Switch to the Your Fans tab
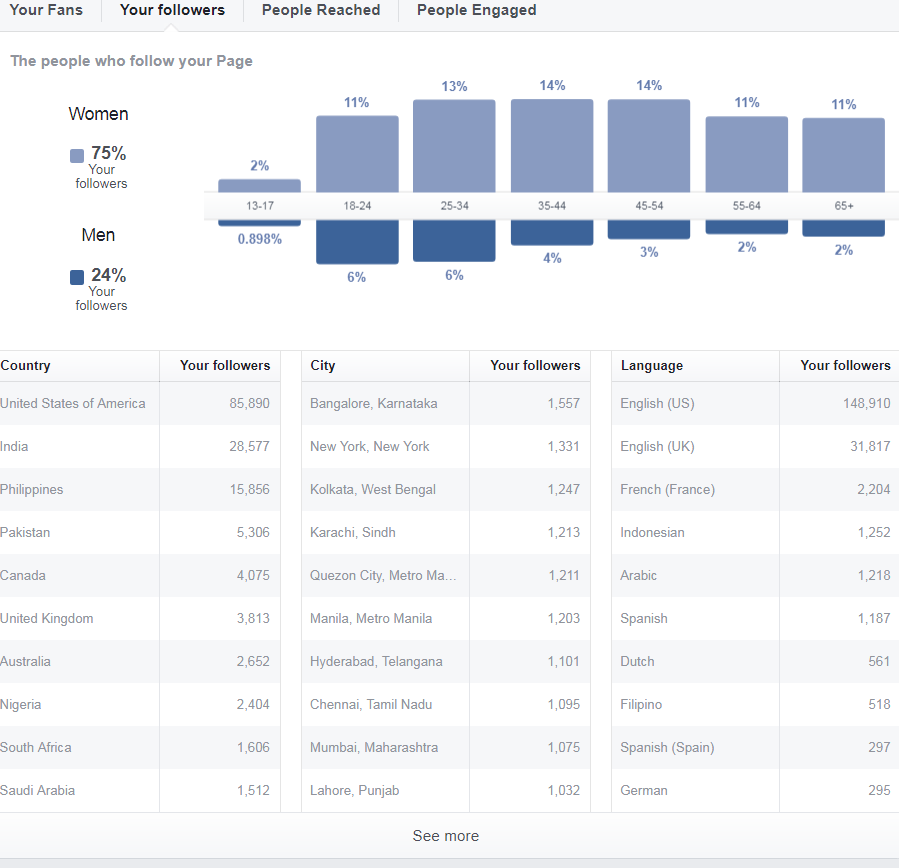The image size is (899, 868). tap(46, 10)
